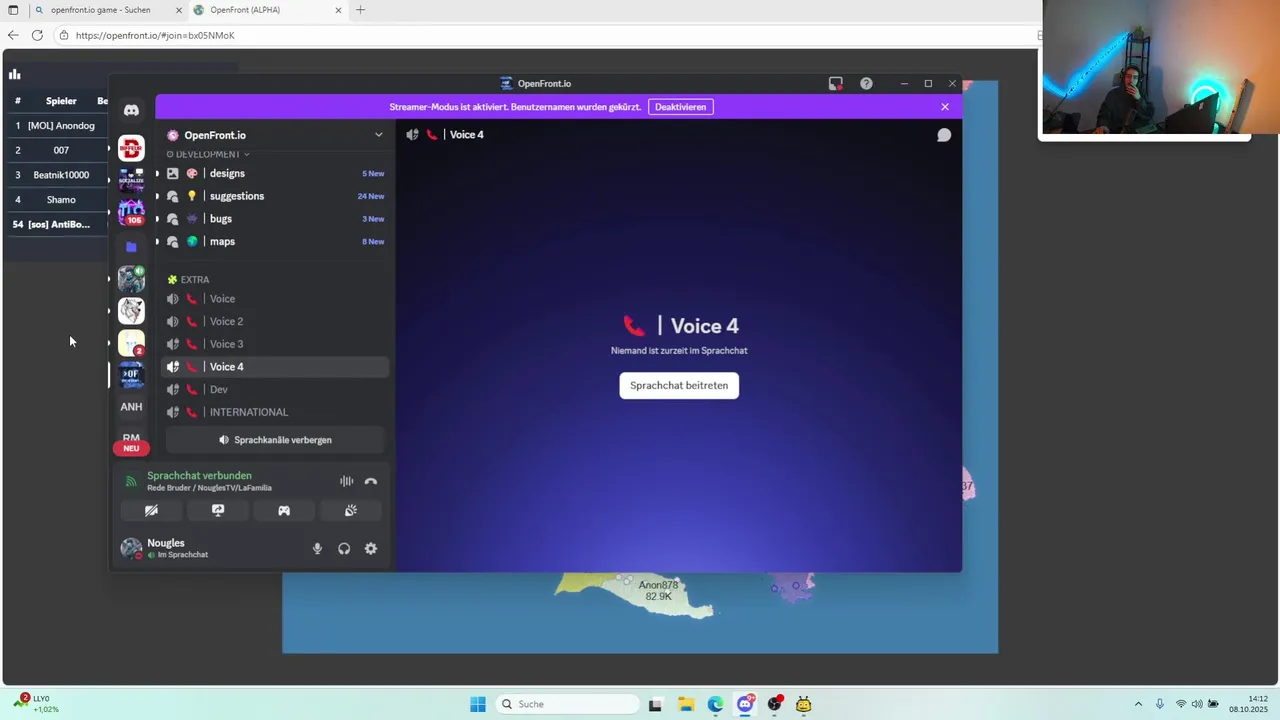Viewport: 1280px width, 720px height.
Task: Disconnect from voice with hang-up icon
Action: pos(371,482)
